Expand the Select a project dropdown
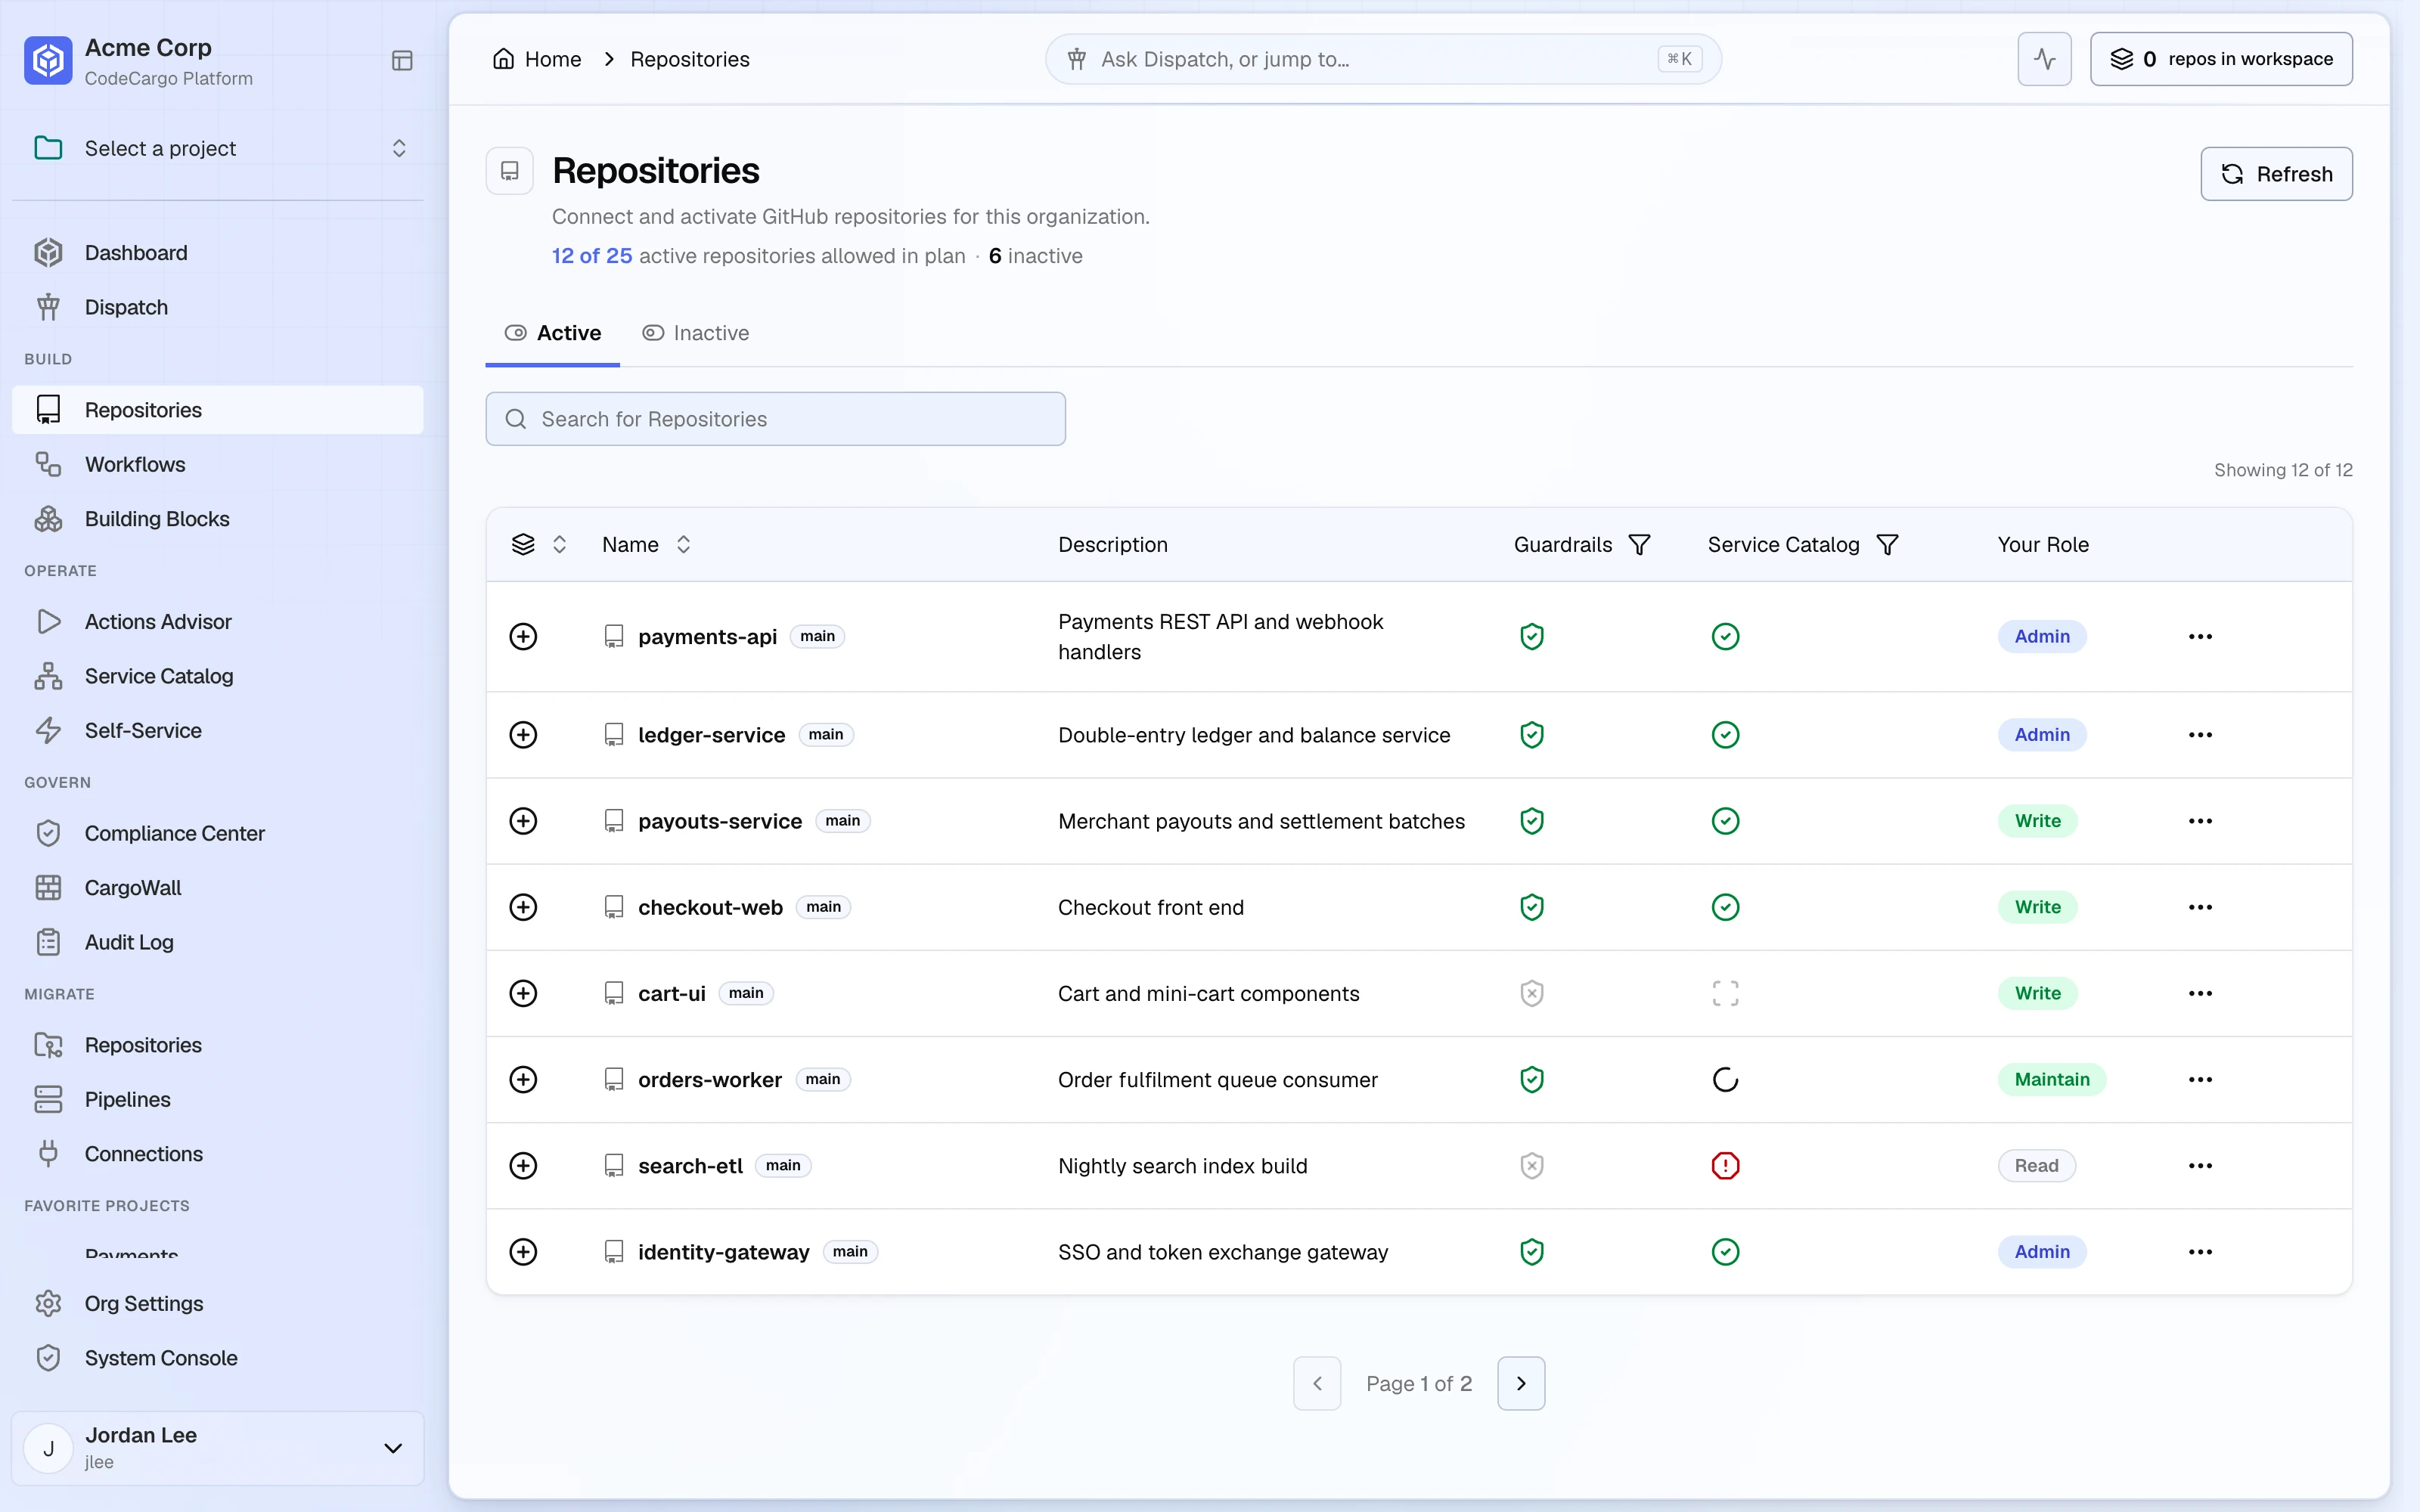Screen dimensions: 2420x1512 (218, 148)
